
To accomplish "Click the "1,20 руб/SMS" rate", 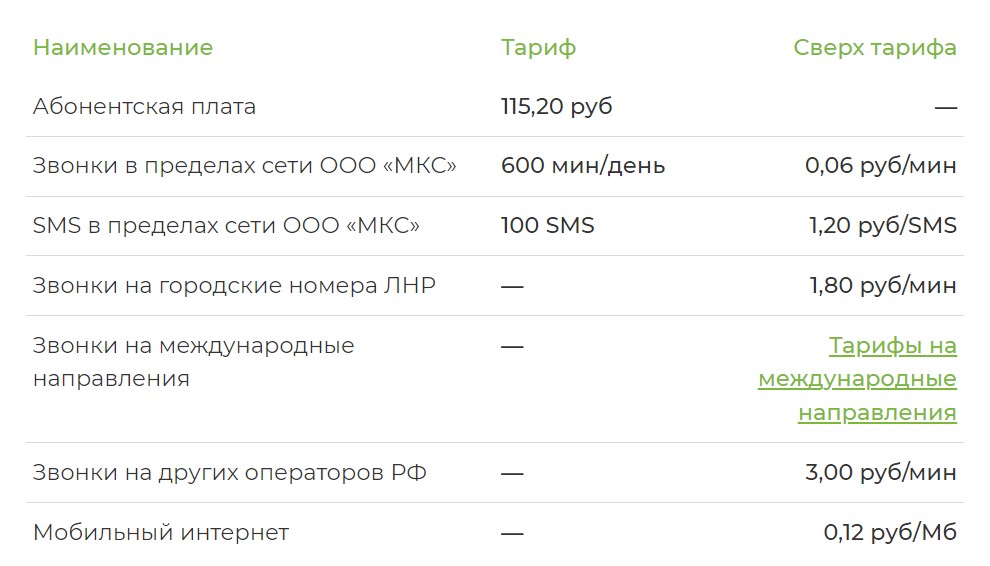I will (882, 226).
